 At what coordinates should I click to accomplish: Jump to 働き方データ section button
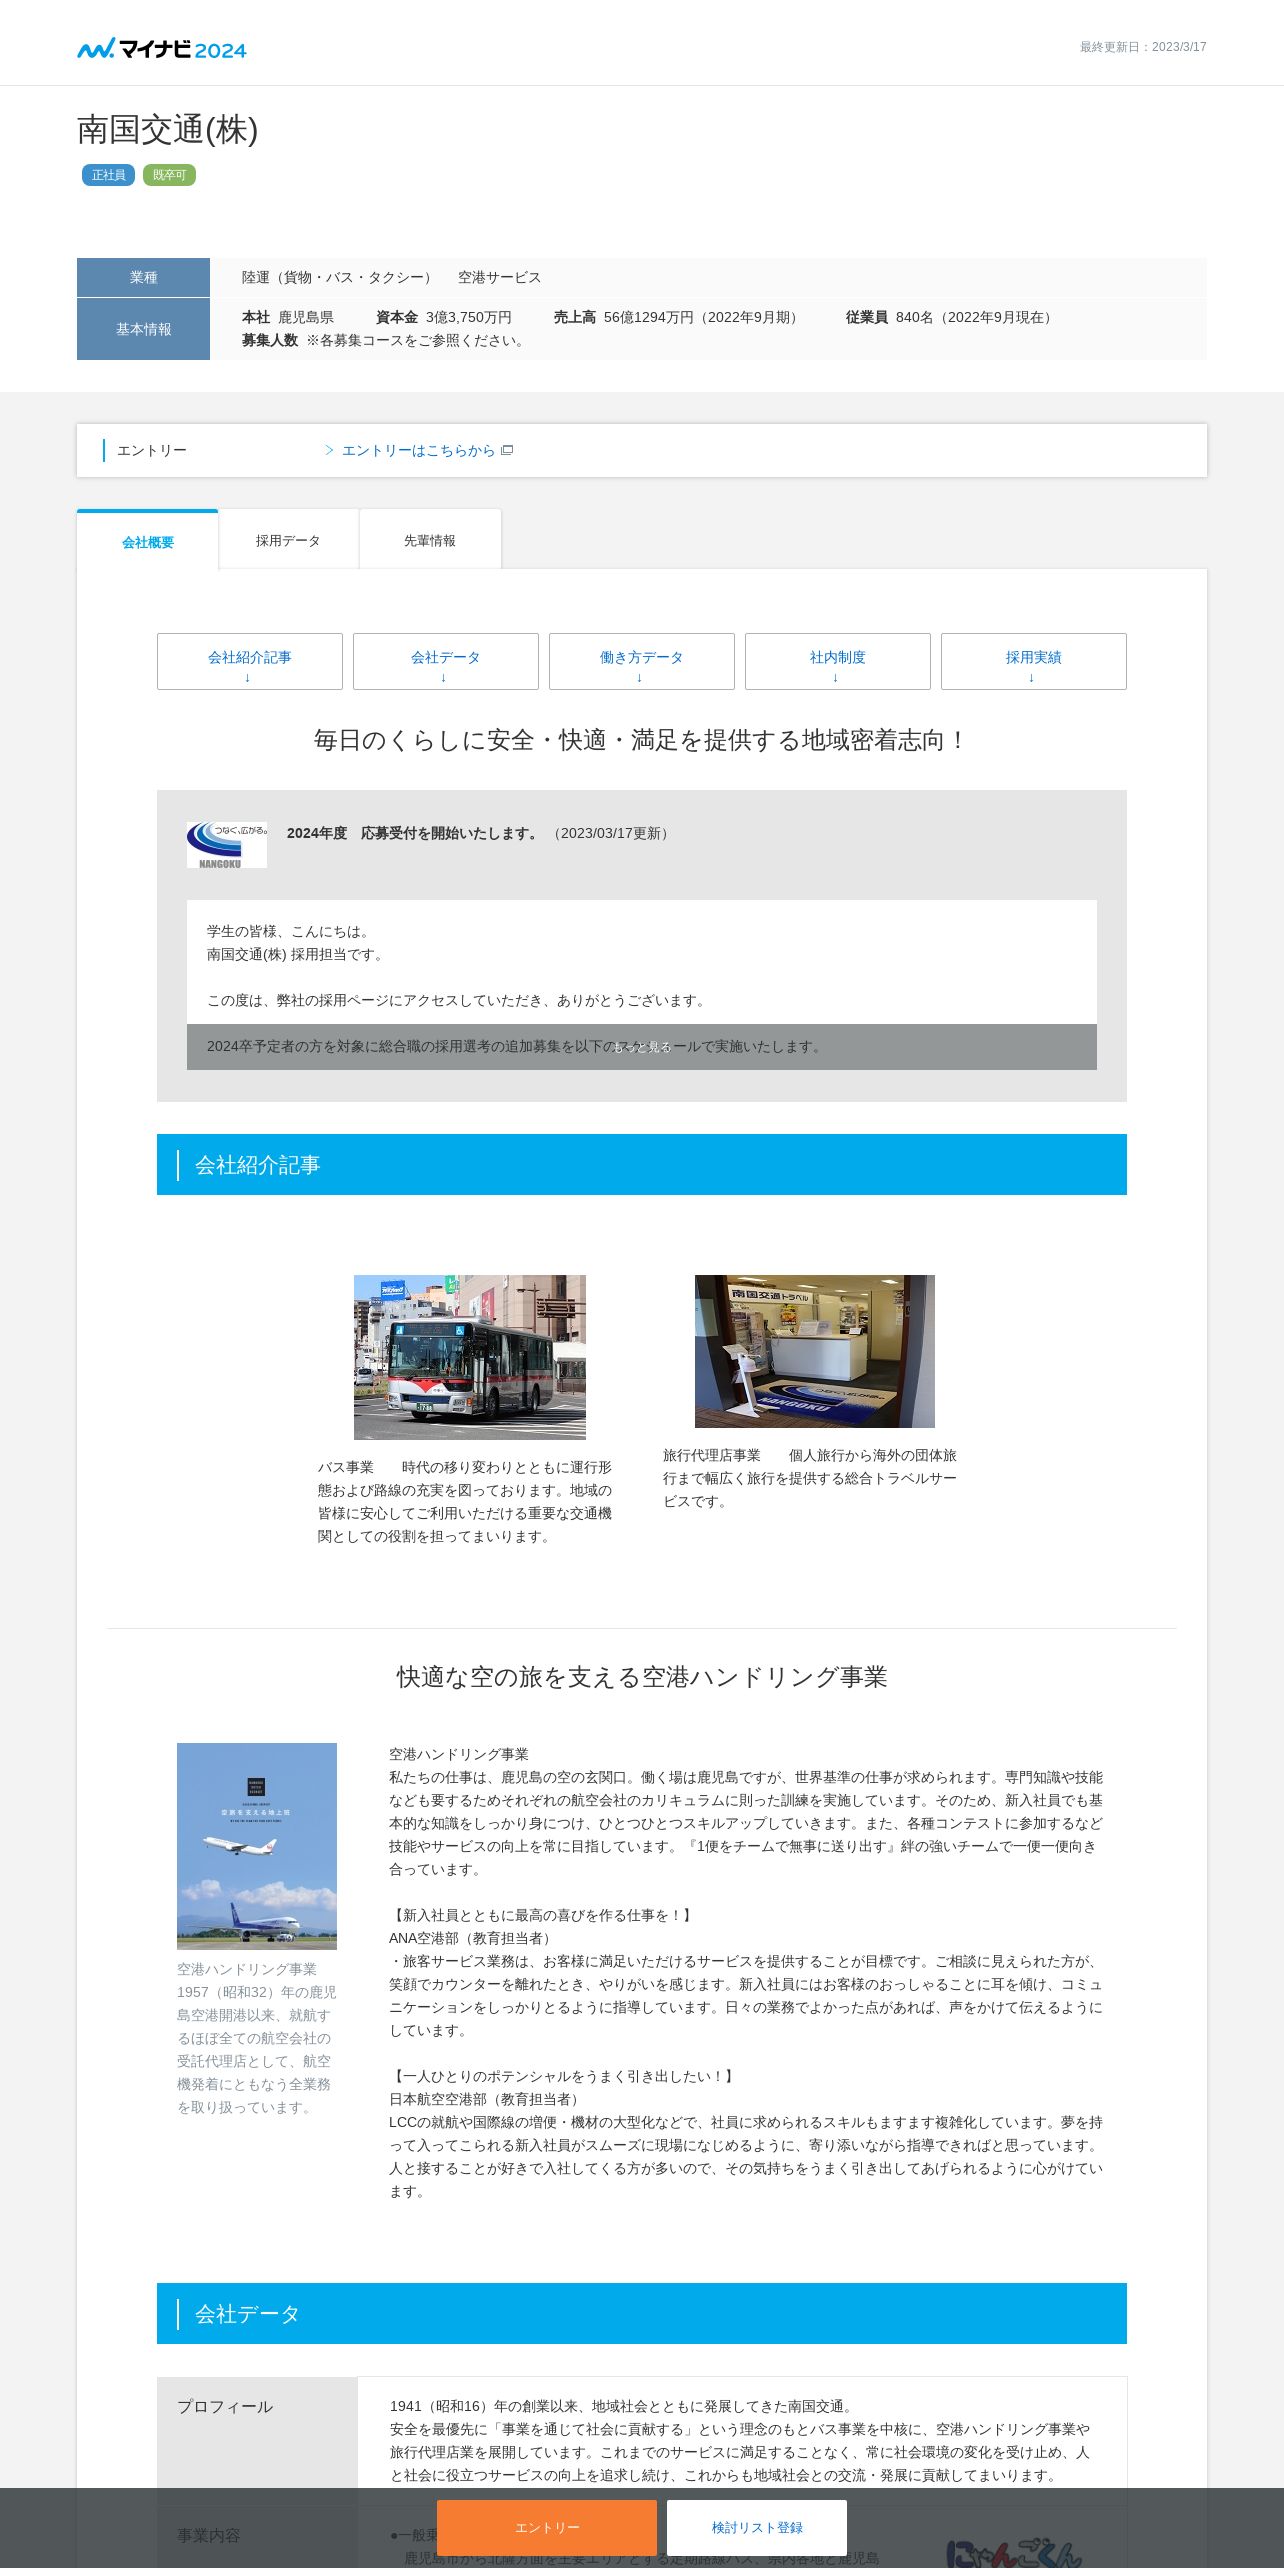click(642, 661)
